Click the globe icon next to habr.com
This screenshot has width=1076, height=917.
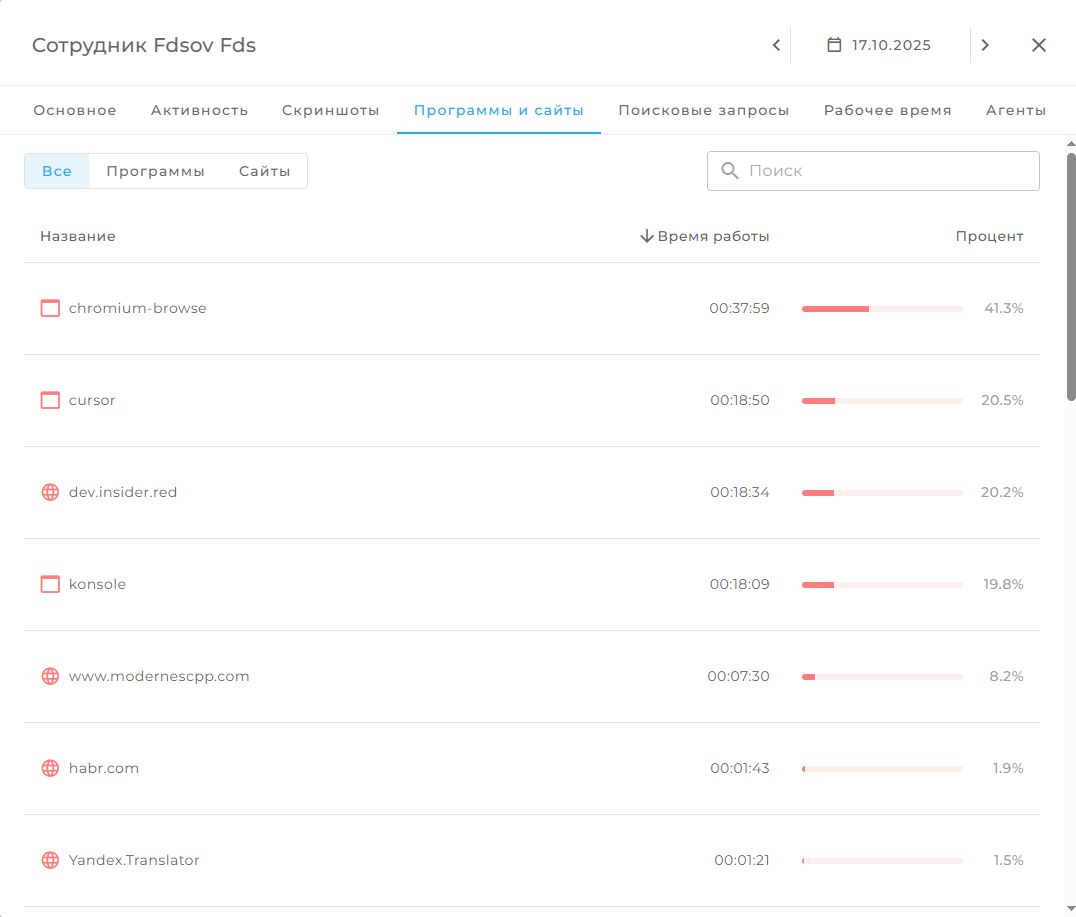pyautogui.click(x=50, y=768)
